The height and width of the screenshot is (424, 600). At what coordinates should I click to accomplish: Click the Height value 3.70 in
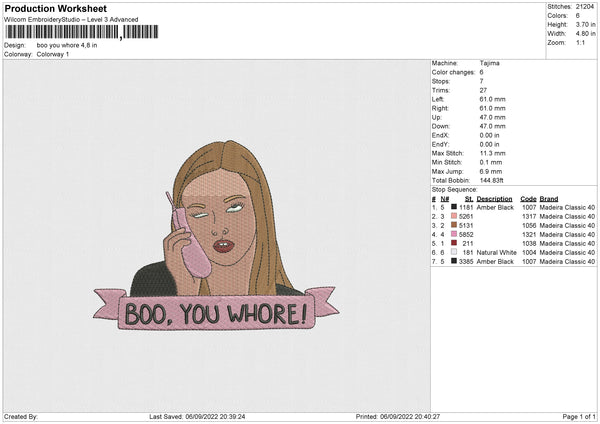[x=585, y=24]
